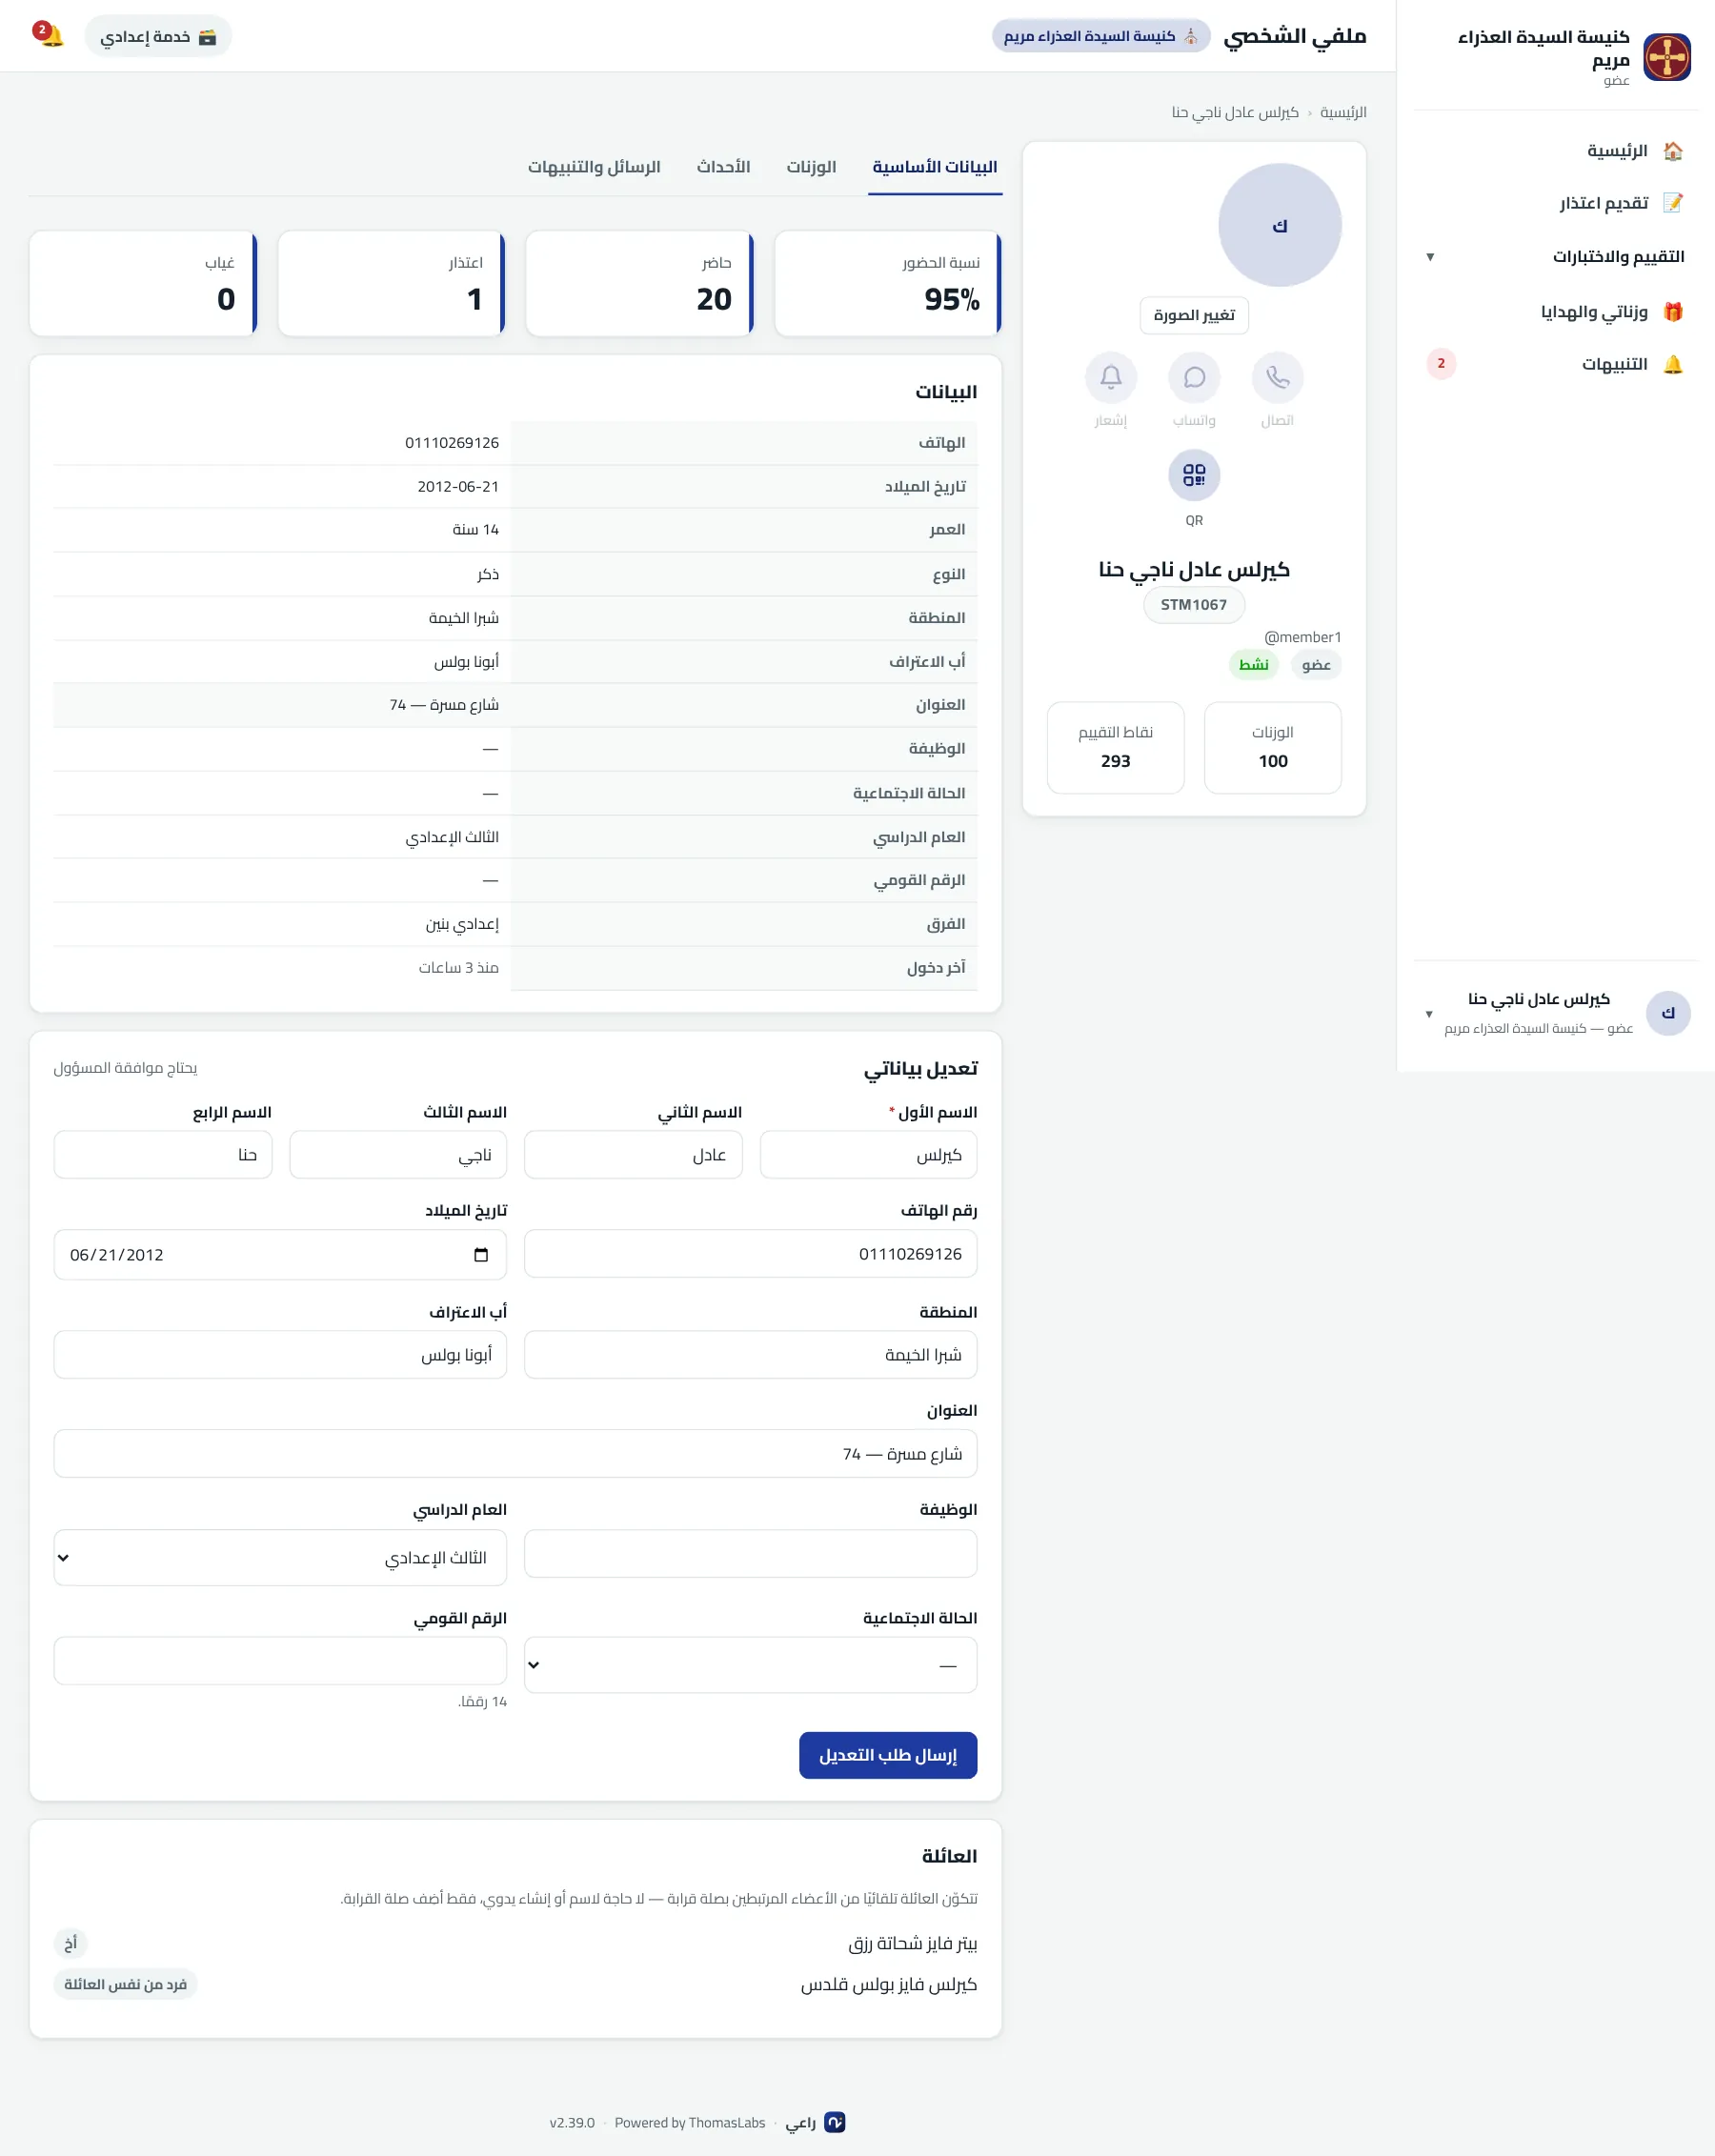Switch to الوزنات tab
The image size is (1715, 2156).
(811, 167)
